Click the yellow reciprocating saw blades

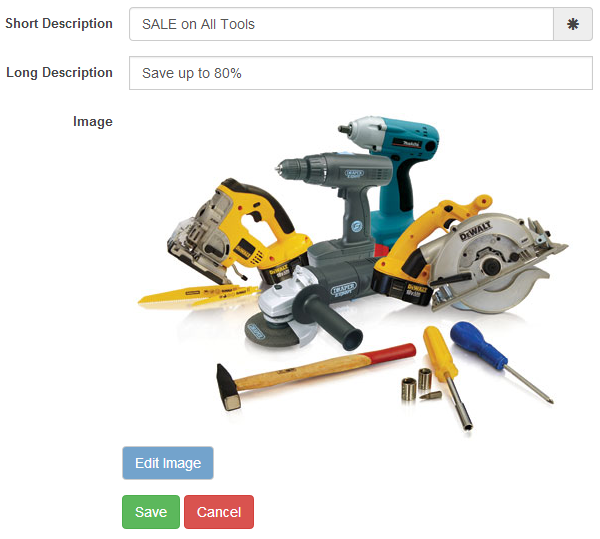pos(199,295)
